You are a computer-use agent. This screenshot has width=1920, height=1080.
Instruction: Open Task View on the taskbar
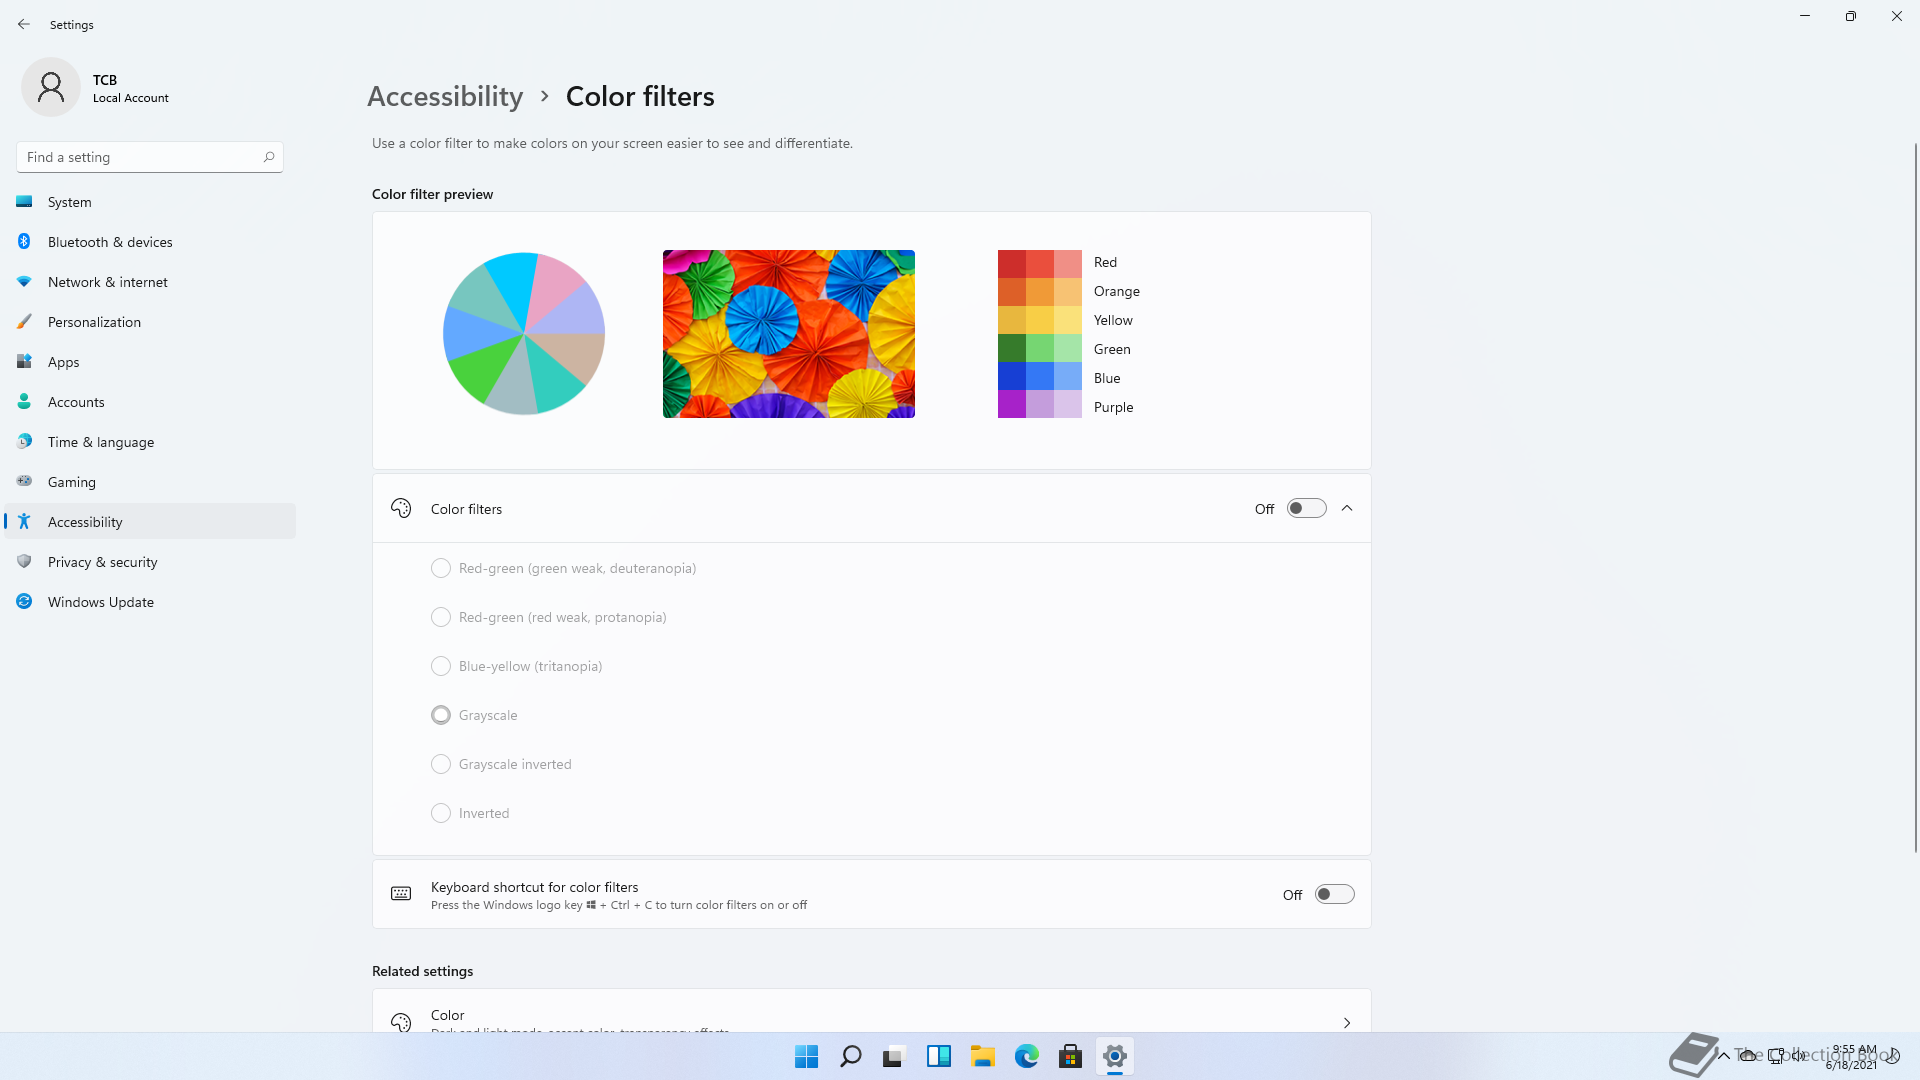[894, 1056]
